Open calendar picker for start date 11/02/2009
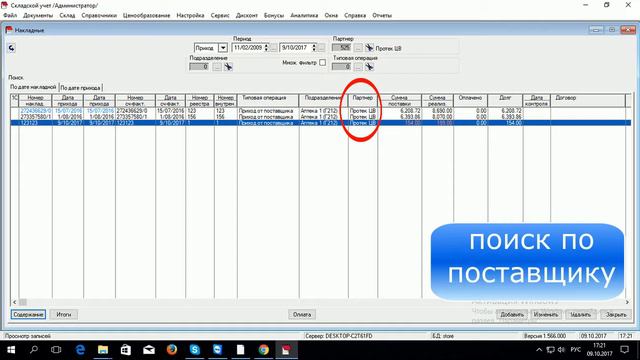The height and width of the screenshot is (360, 640). 273,48
